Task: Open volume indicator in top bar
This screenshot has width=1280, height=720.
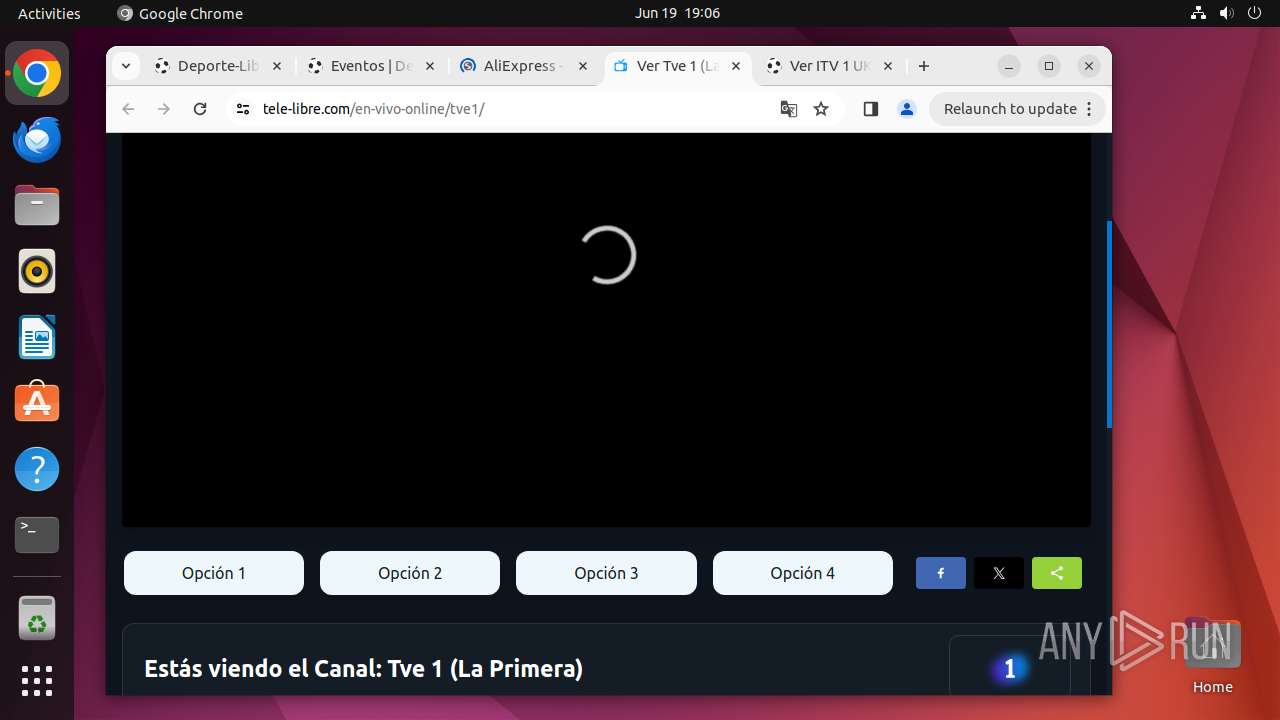Action: click(x=1226, y=13)
